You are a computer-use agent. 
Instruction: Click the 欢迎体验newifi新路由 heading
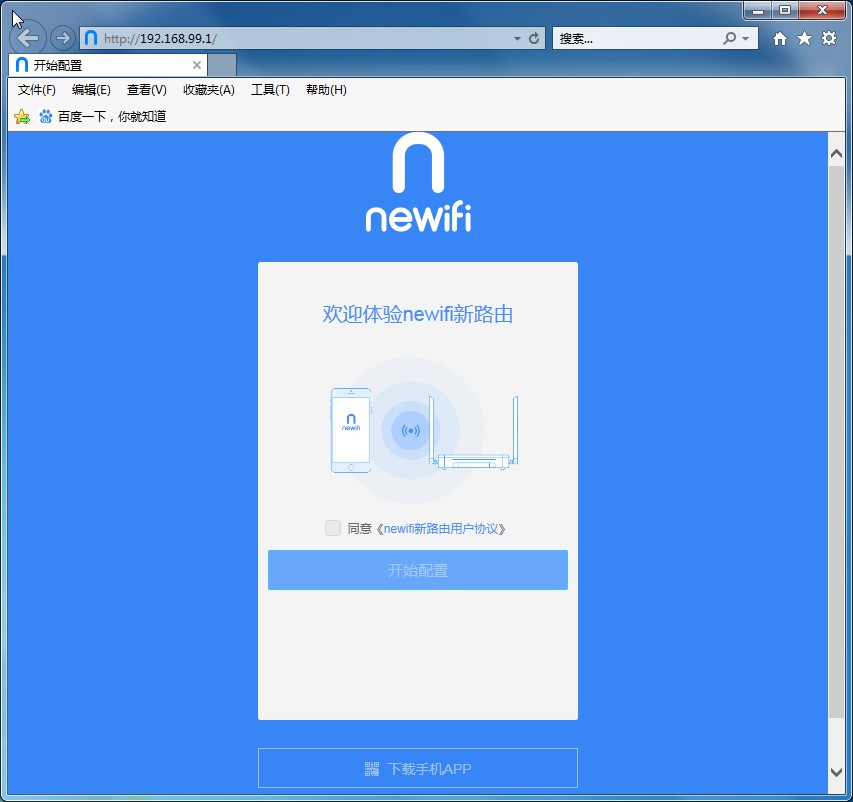pos(418,314)
